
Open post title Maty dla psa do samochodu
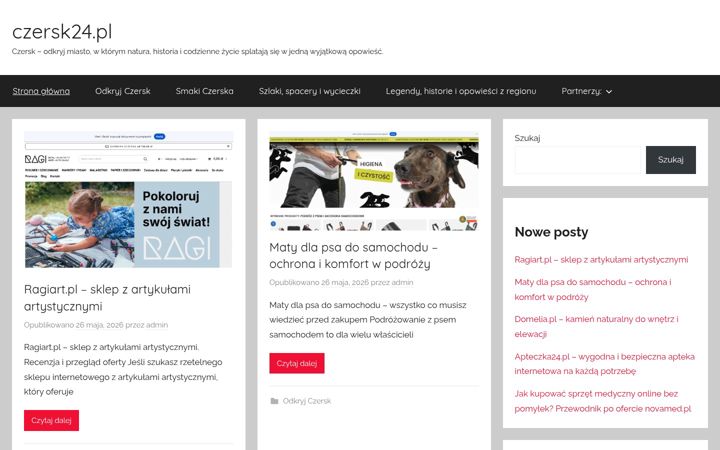(x=354, y=255)
